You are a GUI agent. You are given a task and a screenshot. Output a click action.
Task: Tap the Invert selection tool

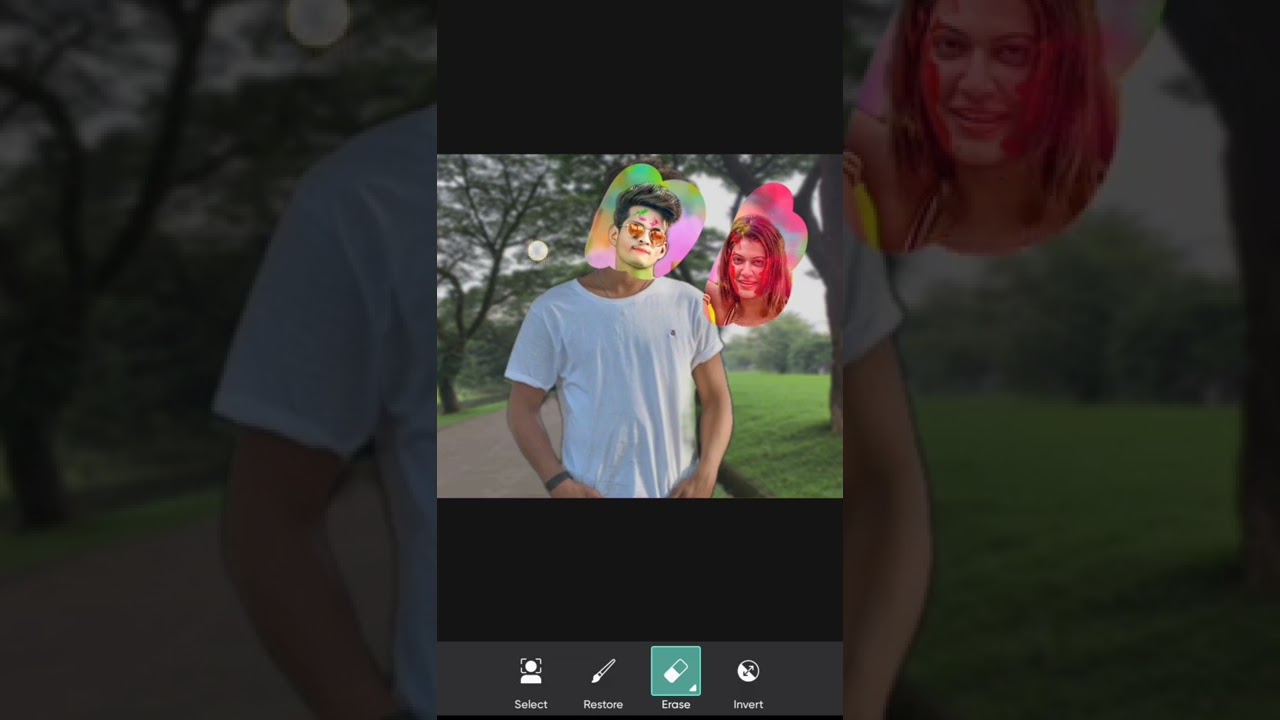748,683
